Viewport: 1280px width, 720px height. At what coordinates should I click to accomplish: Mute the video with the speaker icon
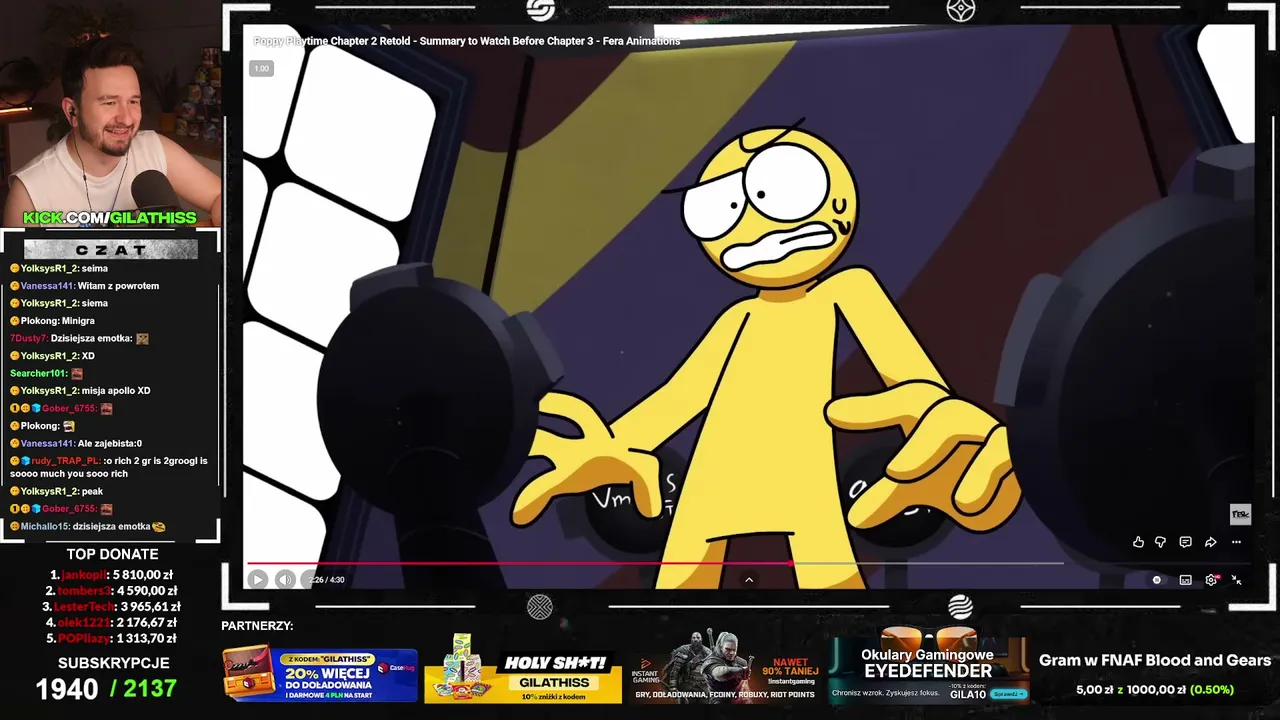point(285,579)
